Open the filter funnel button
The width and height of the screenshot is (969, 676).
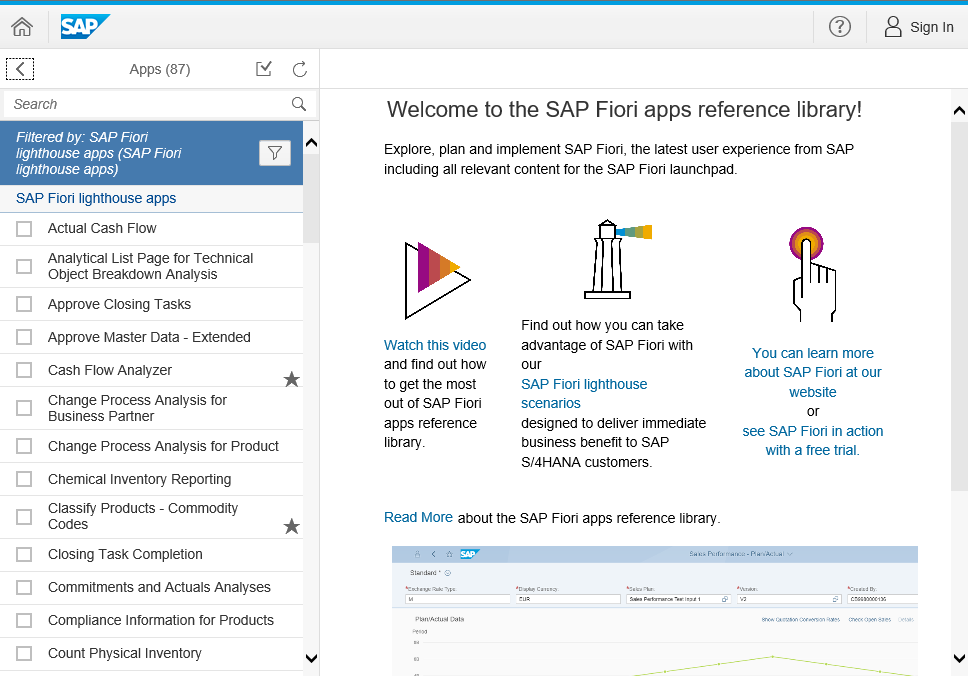[275, 153]
